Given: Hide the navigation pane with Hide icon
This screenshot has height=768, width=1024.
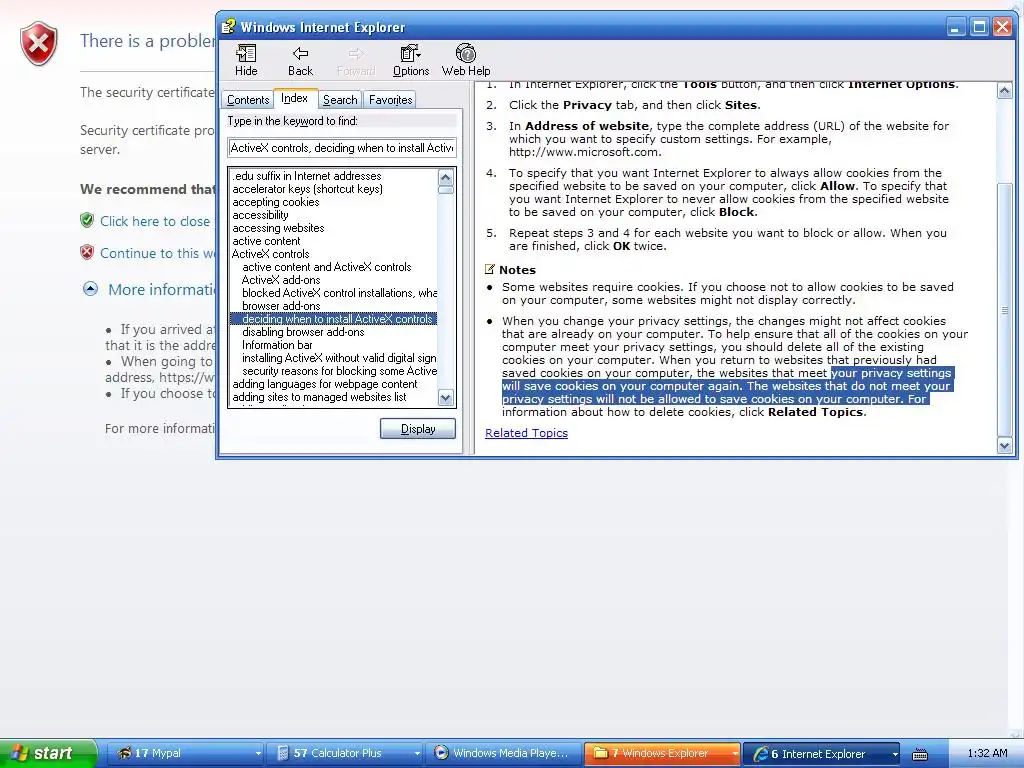Looking at the screenshot, I should [246, 60].
